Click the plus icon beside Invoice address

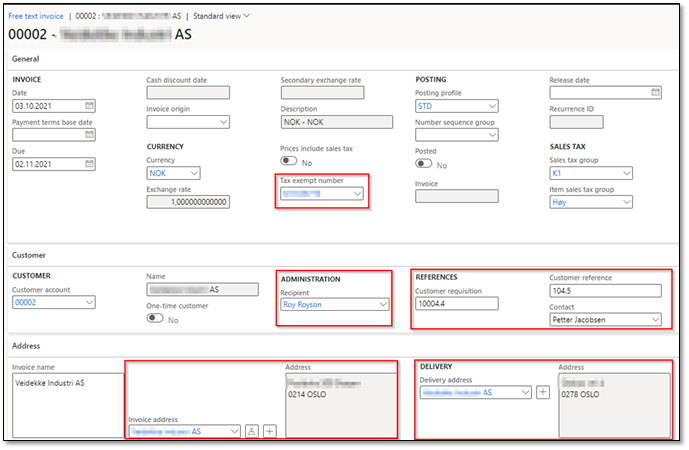pyautogui.click(x=270, y=430)
